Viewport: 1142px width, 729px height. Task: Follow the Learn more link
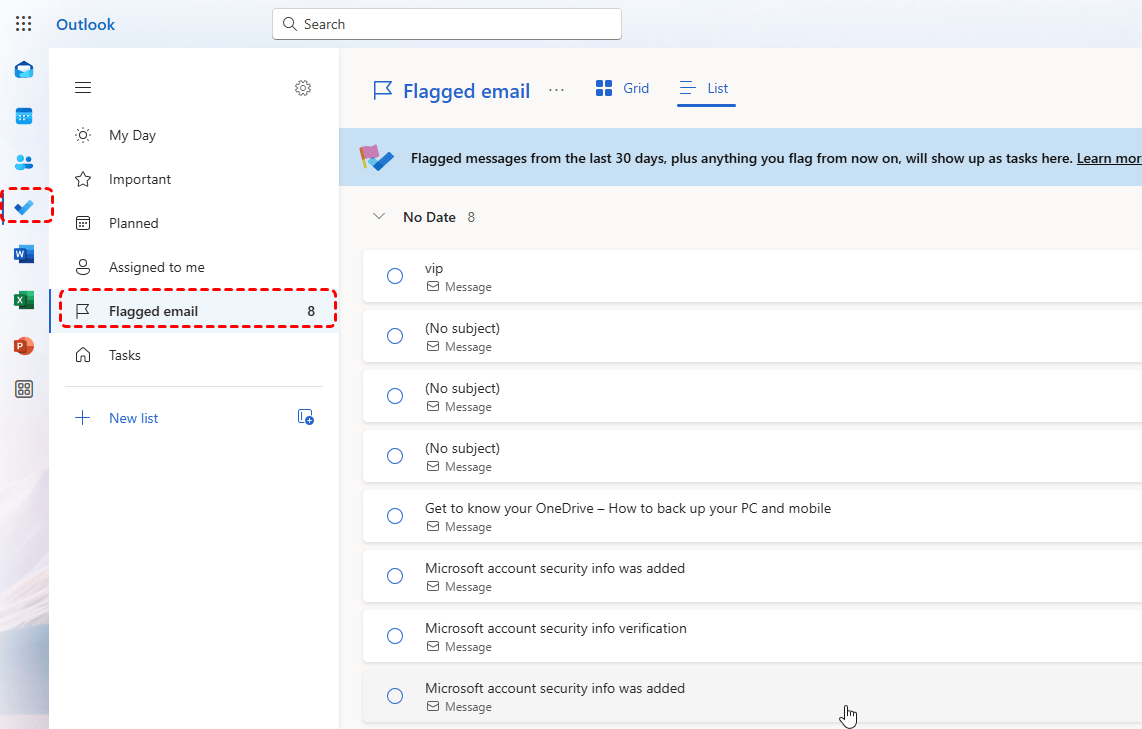click(1108, 158)
